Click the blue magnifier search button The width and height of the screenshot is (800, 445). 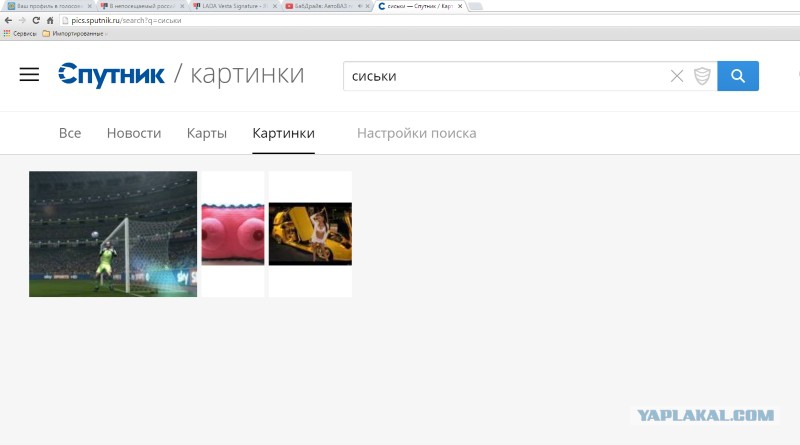coord(738,76)
